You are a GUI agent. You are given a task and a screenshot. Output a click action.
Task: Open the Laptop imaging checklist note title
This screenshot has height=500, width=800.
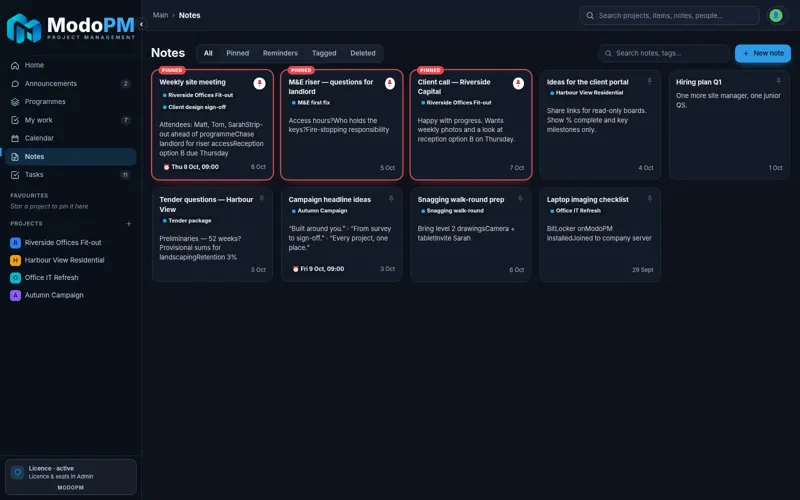(x=587, y=199)
